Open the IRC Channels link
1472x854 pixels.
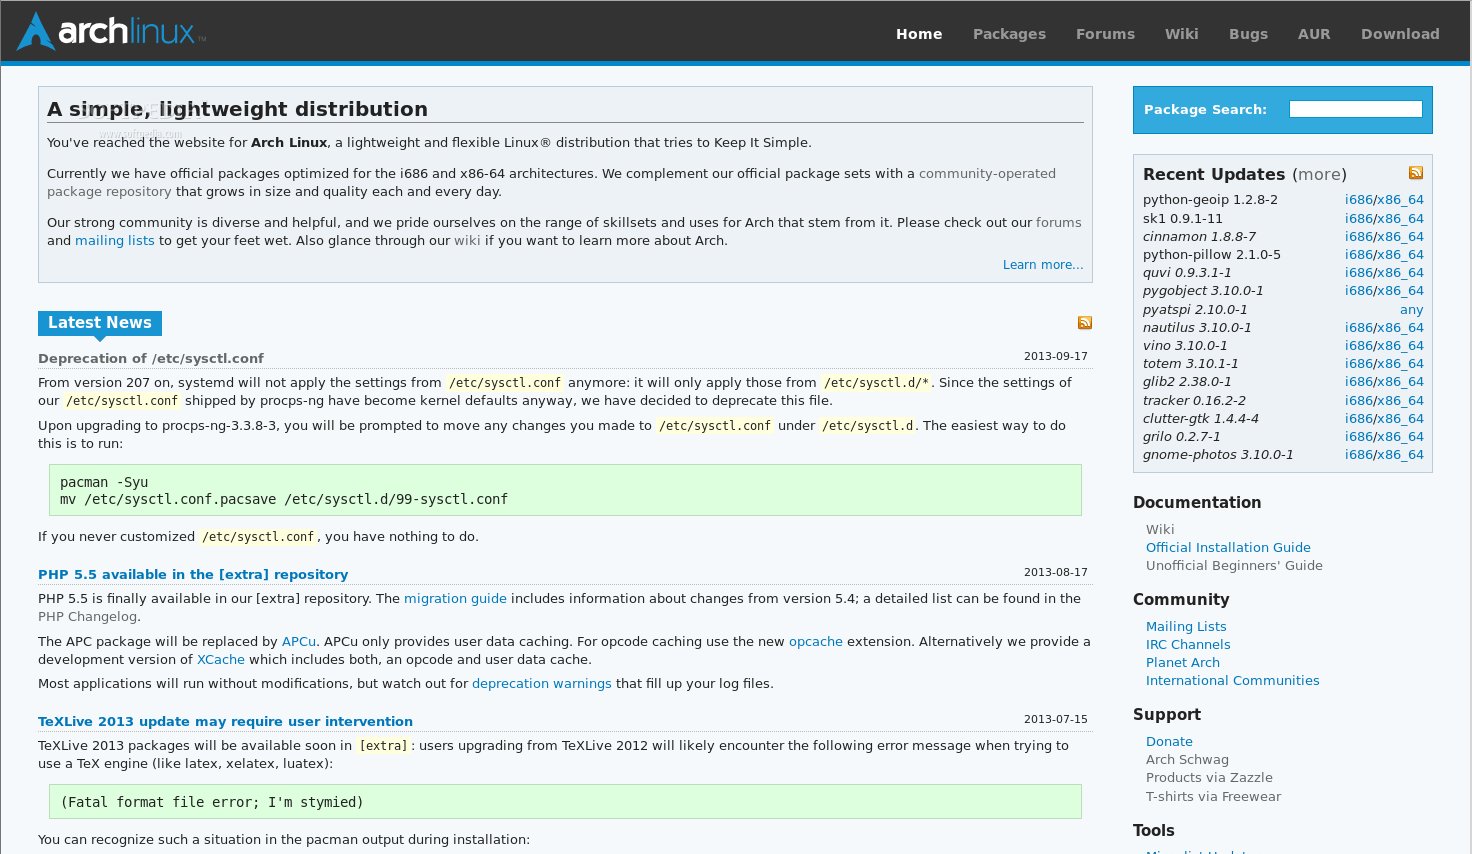click(x=1188, y=645)
